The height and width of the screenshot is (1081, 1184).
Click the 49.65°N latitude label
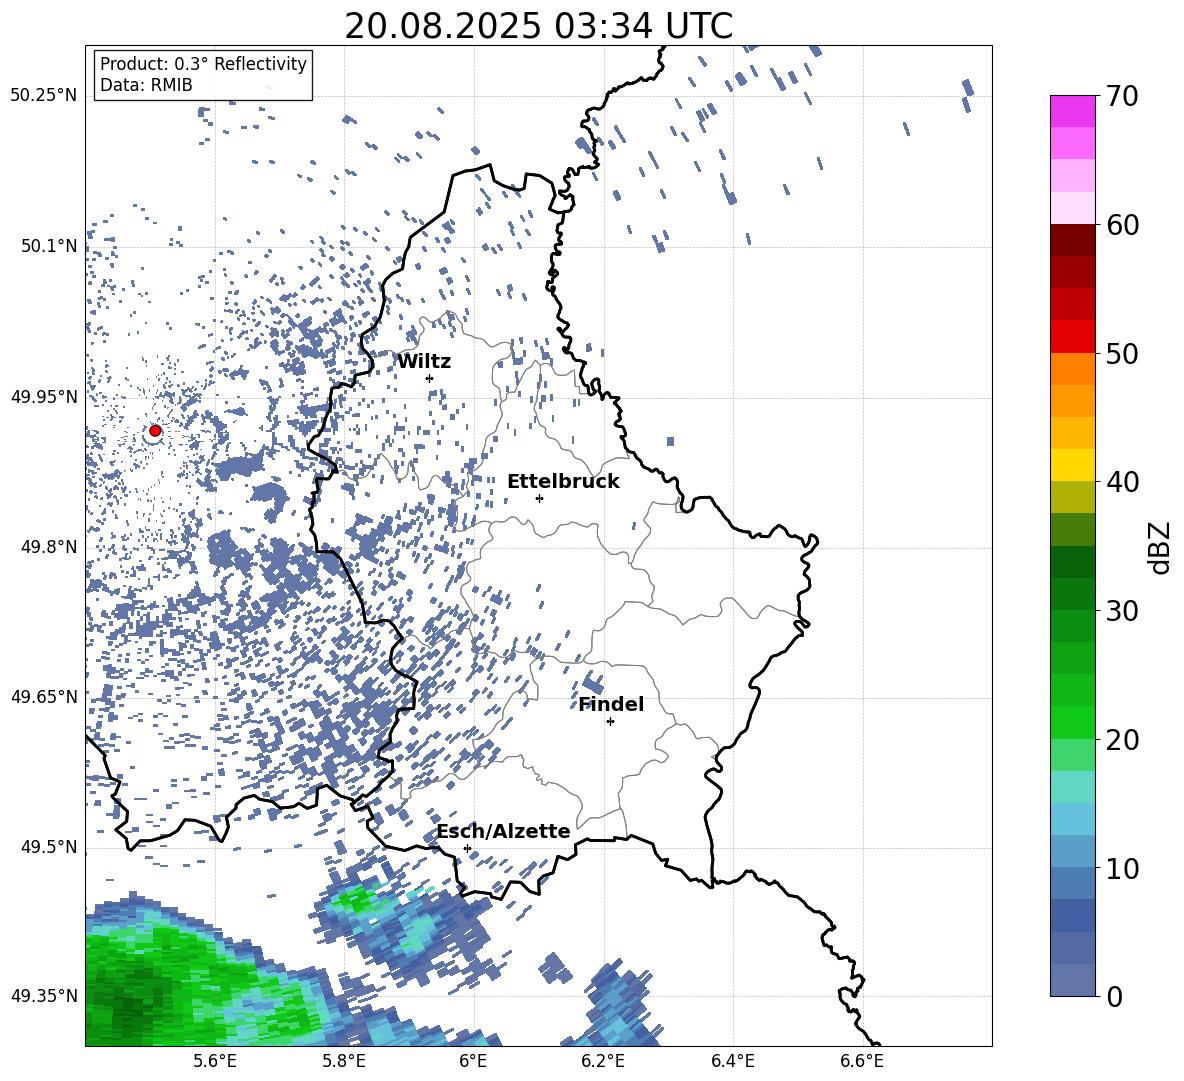click(44, 696)
